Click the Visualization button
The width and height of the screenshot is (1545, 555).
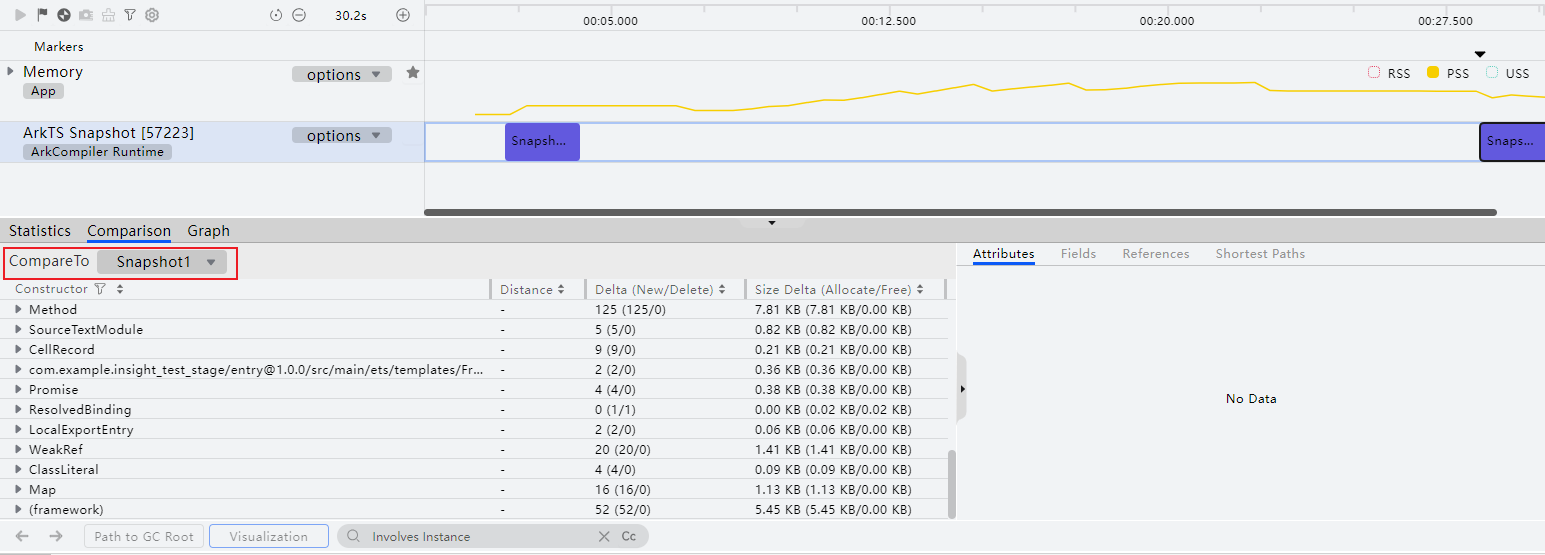269,537
